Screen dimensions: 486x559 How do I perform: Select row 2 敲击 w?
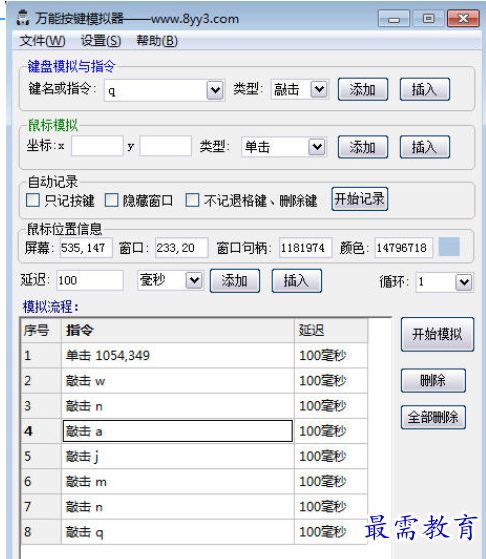tap(194, 381)
